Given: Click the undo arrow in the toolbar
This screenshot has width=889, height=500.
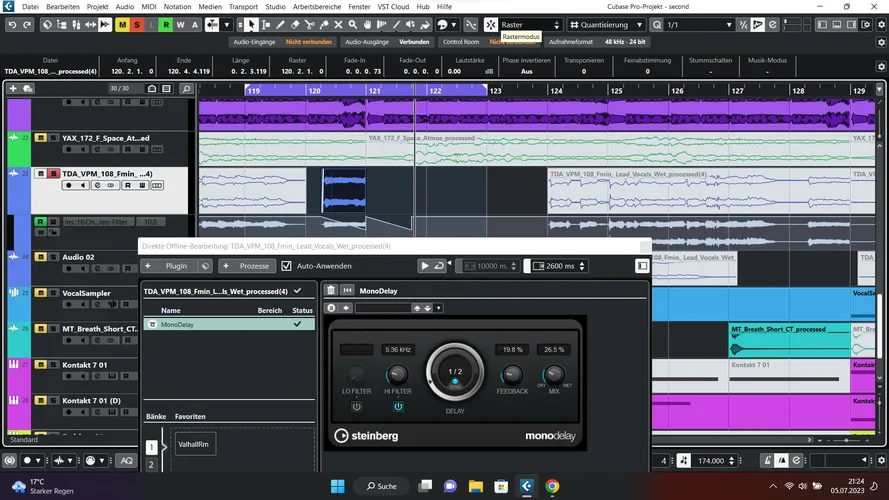Looking at the screenshot, I should 12,25.
